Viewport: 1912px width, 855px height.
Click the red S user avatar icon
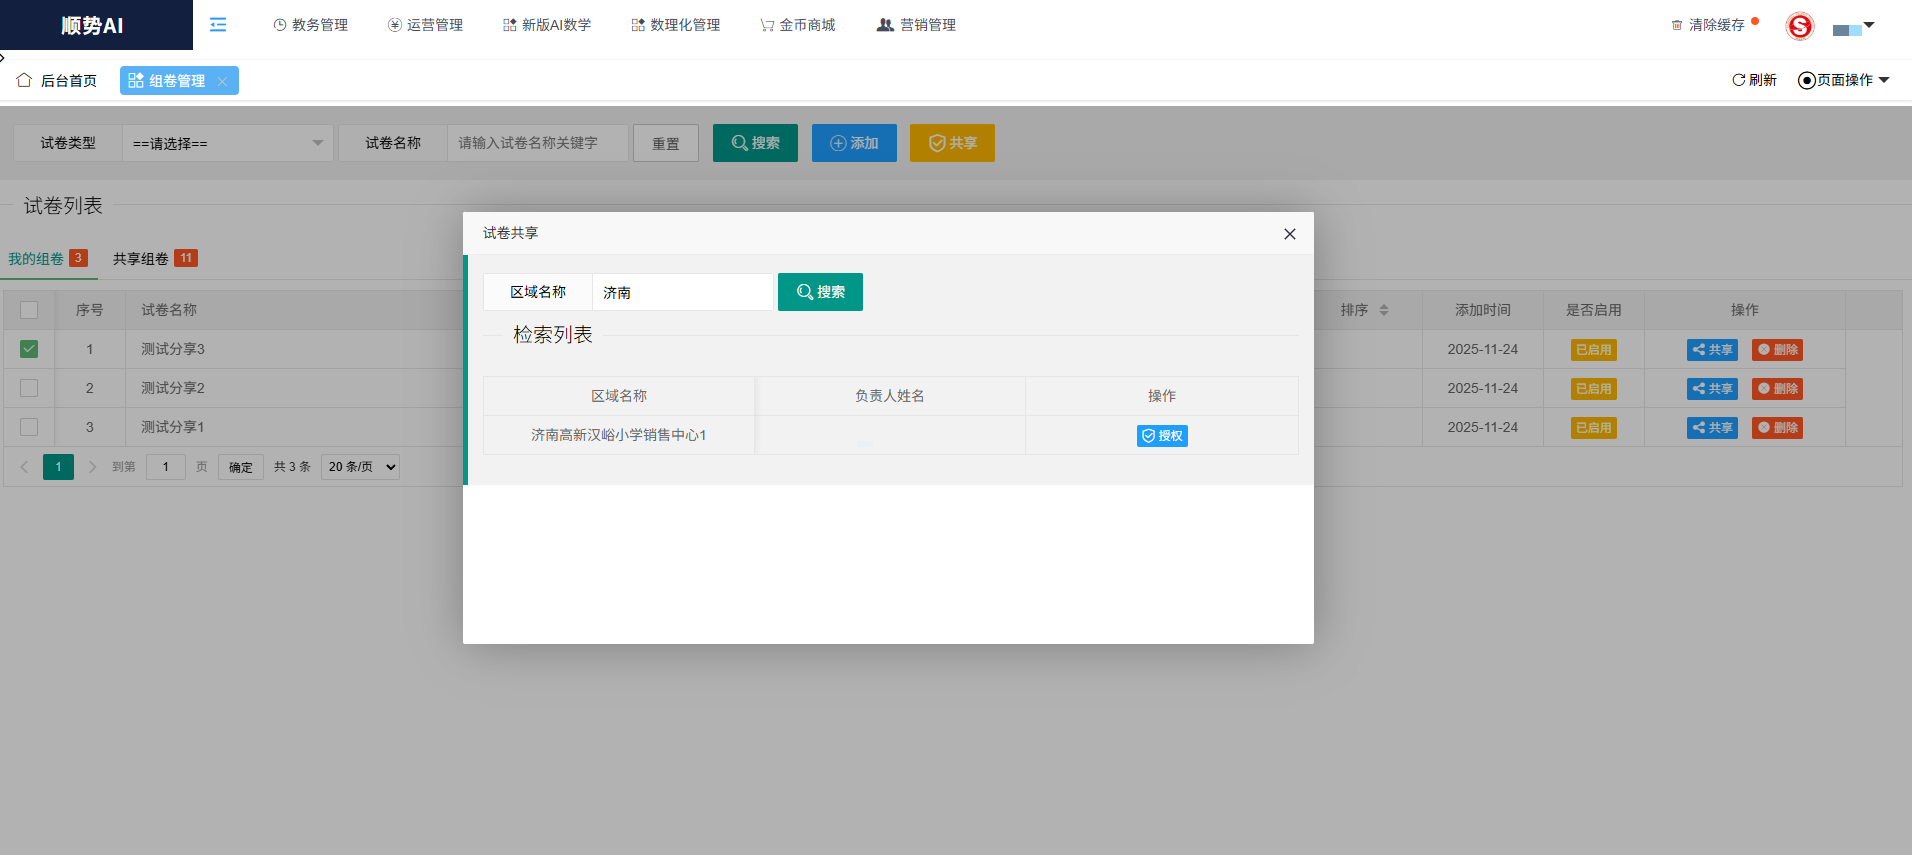point(1799,26)
